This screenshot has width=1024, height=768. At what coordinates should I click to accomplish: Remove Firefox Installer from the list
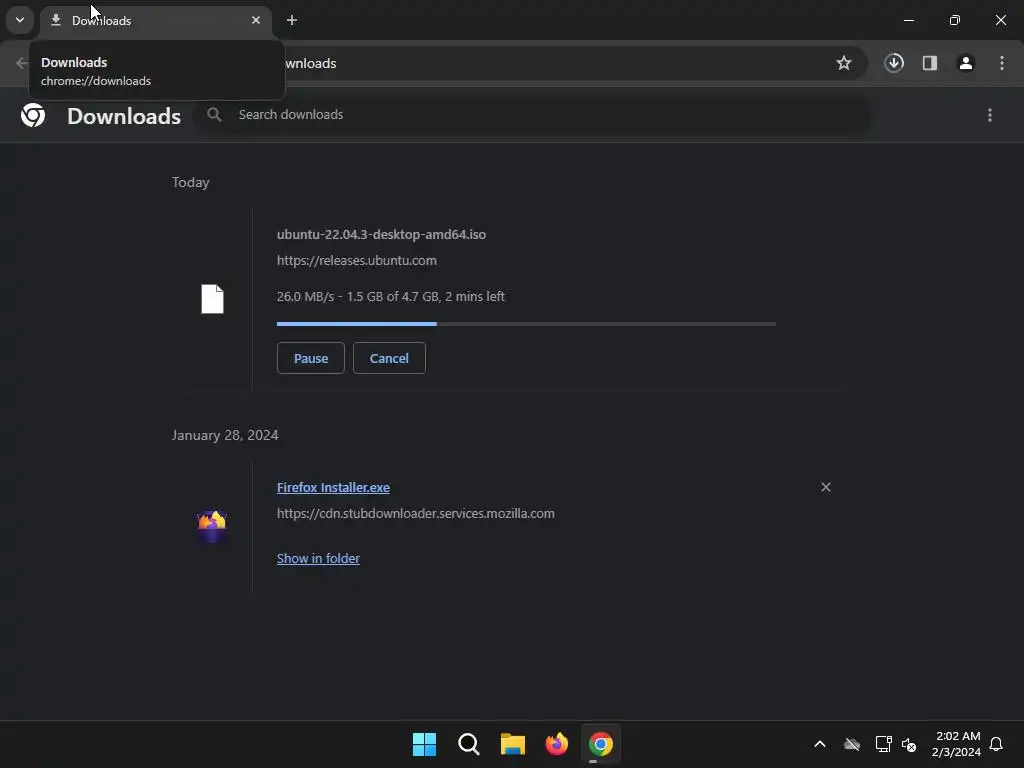tap(825, 487)
